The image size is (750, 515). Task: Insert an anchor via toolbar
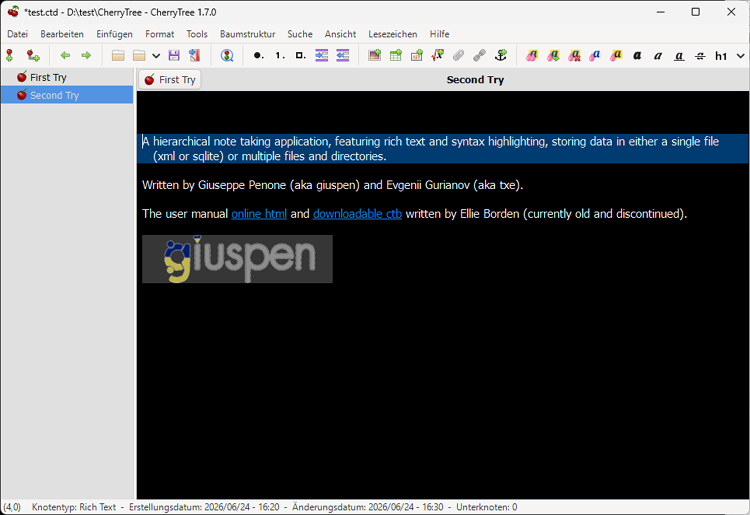(500, 55)
